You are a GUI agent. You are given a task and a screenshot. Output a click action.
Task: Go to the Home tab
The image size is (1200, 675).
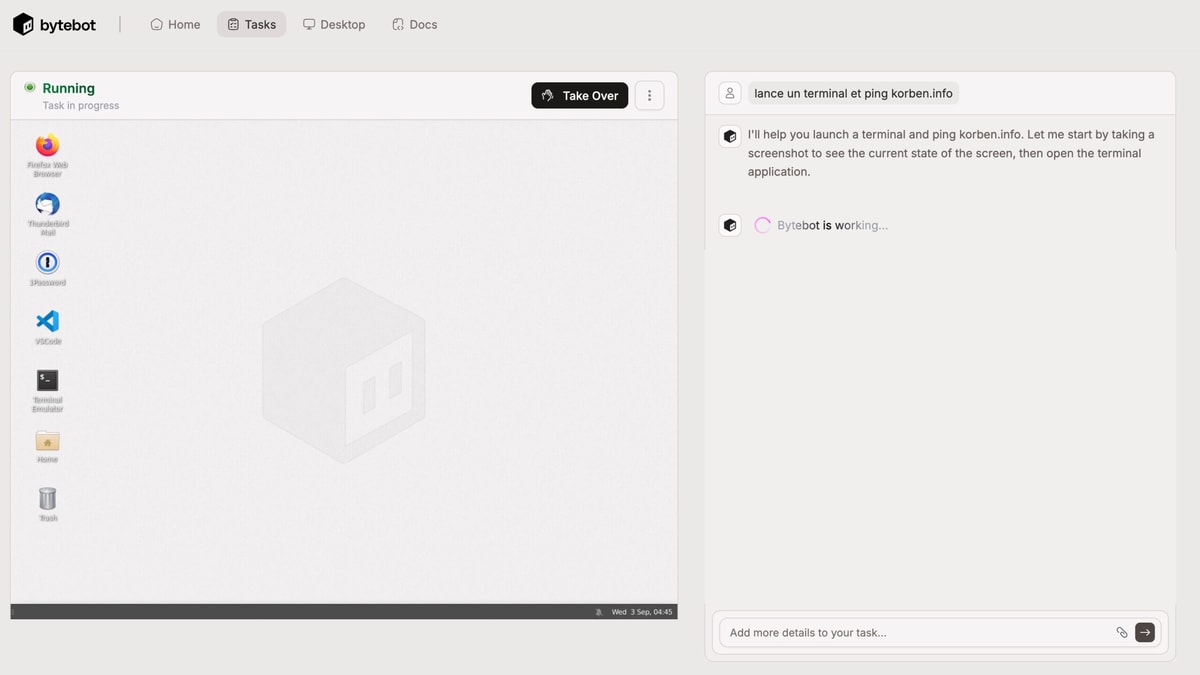[175, 25]
